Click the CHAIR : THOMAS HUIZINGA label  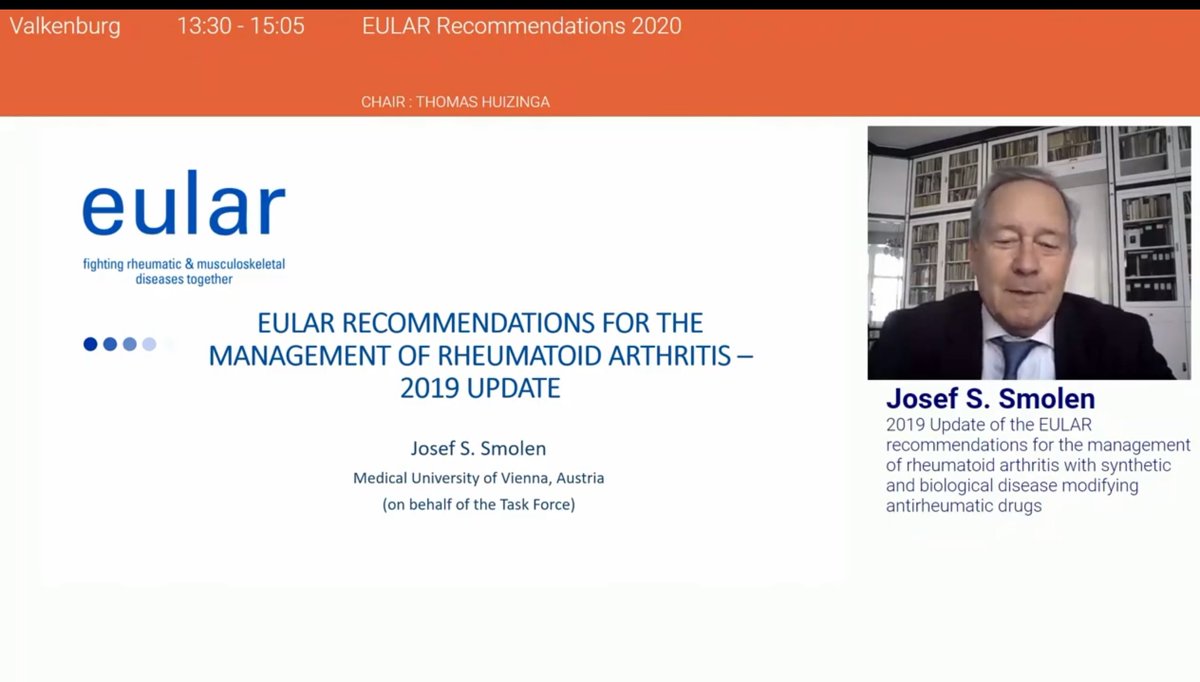pos(455,102)
